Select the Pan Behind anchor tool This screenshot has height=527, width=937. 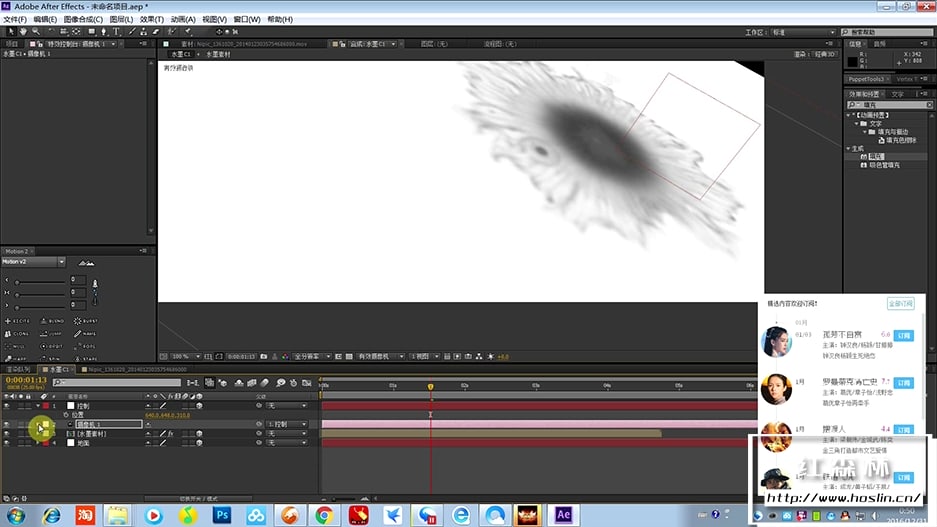76,32
